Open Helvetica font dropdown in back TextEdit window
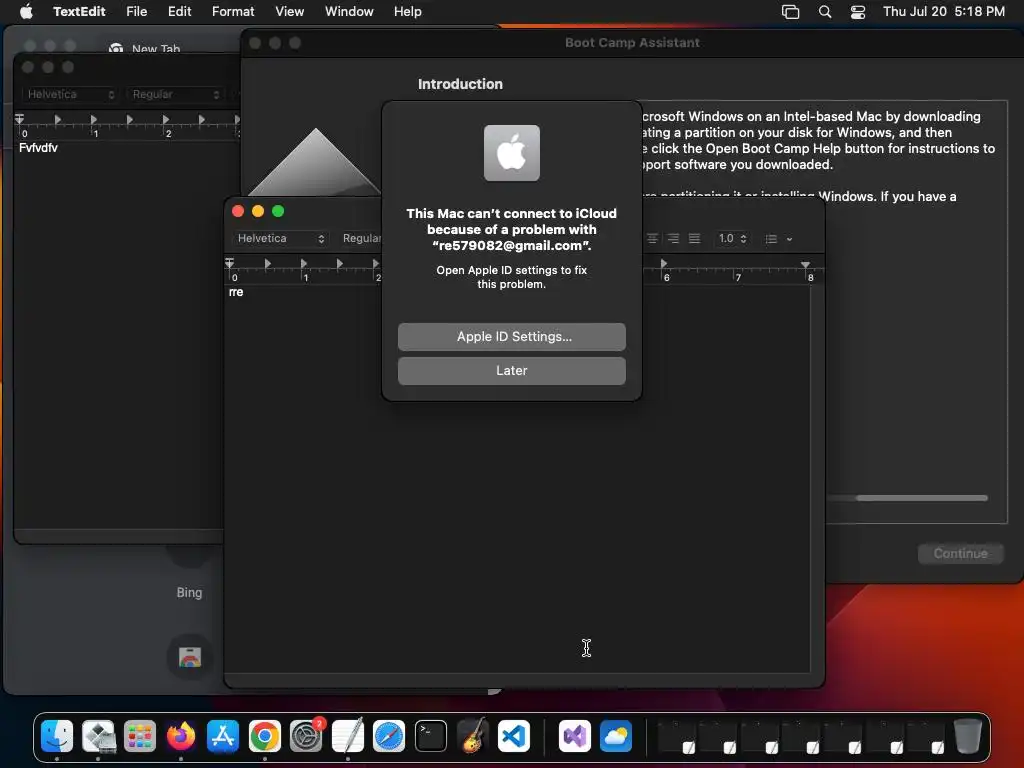 tap(69, 94)
